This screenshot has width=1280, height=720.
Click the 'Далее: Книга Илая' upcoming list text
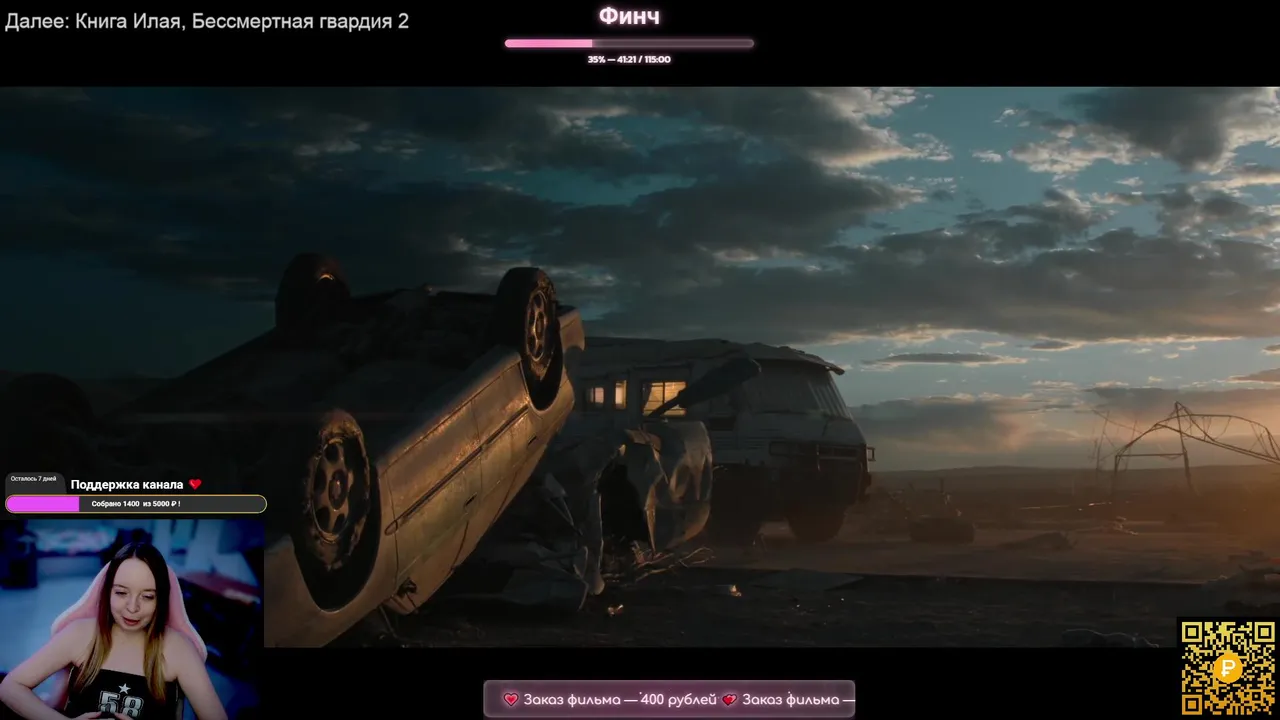(207, 21)
